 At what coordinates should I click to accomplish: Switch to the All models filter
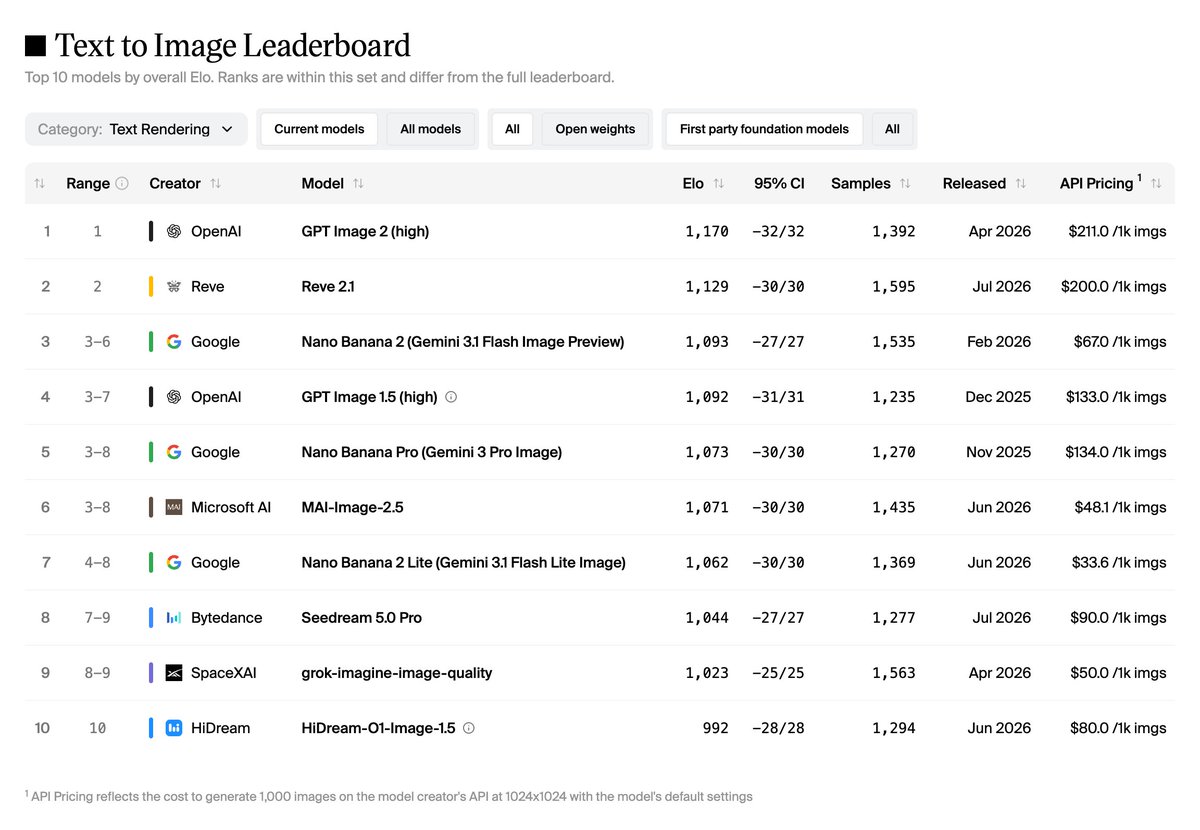tap(431, 129)
